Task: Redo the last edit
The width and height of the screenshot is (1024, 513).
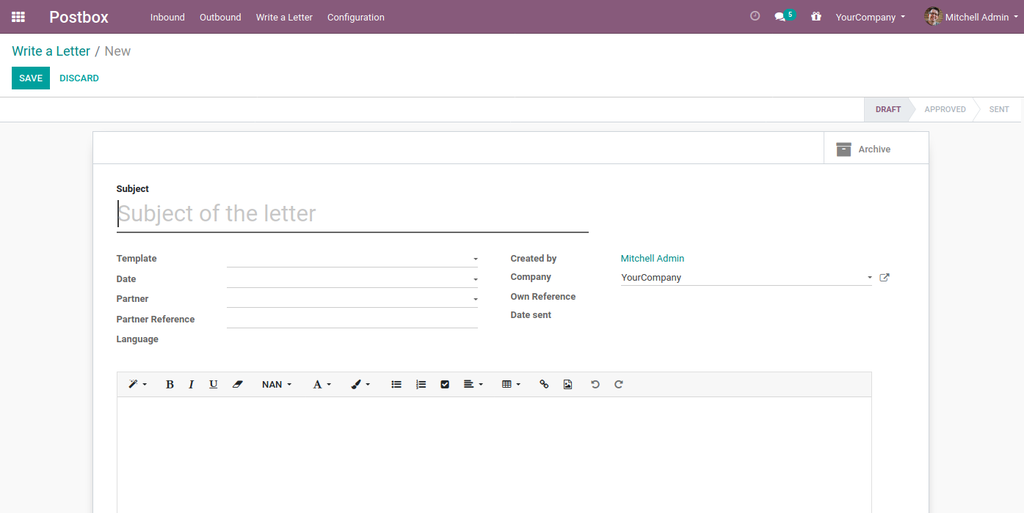Action: point(618,384)
